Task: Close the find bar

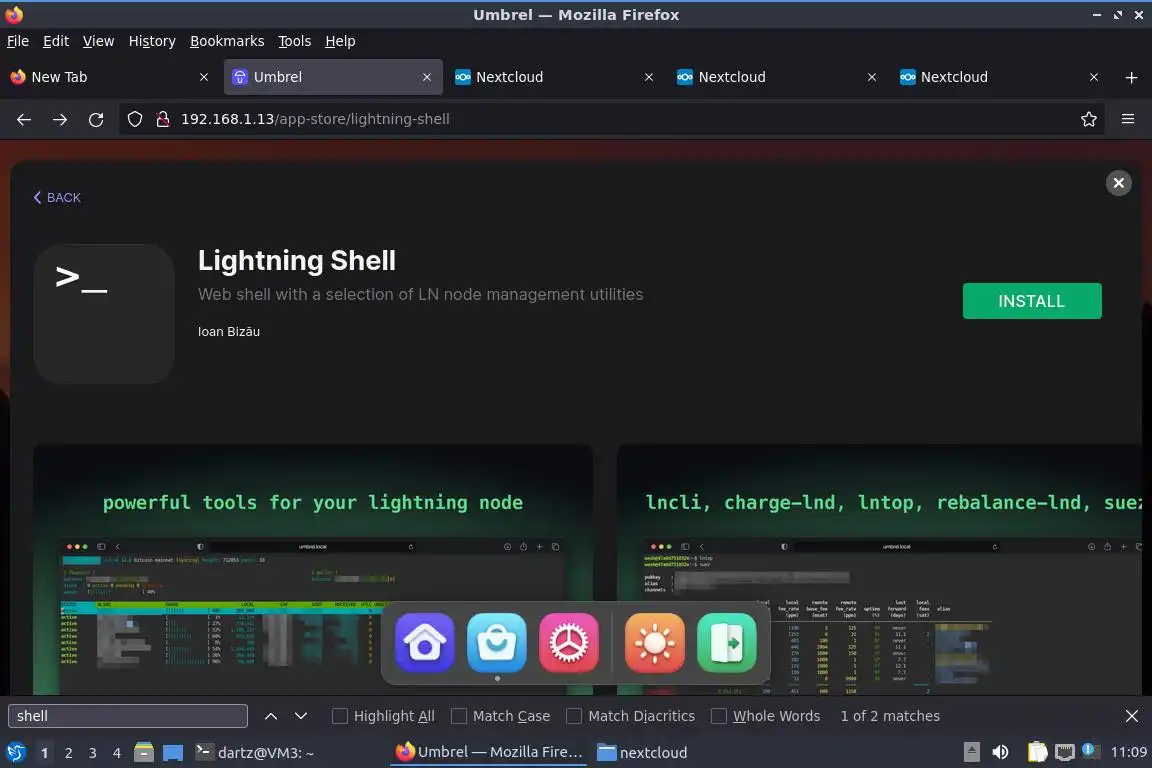Action: pos(1132,716)
